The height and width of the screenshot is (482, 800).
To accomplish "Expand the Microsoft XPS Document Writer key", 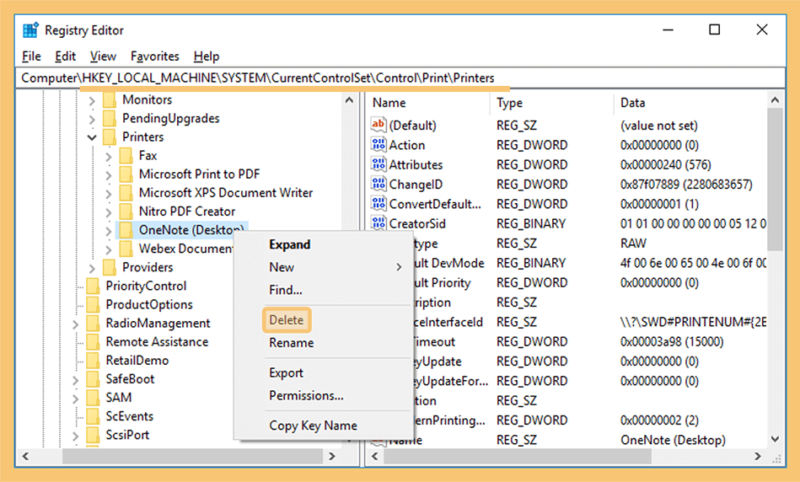I will tap(109, 193).
